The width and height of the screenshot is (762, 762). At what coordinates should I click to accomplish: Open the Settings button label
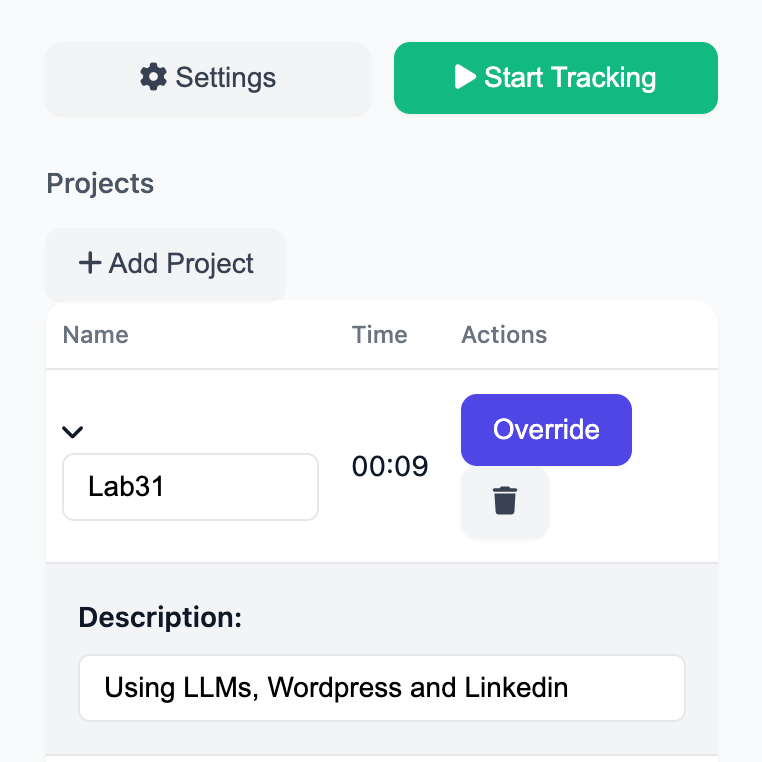point(226,78)
